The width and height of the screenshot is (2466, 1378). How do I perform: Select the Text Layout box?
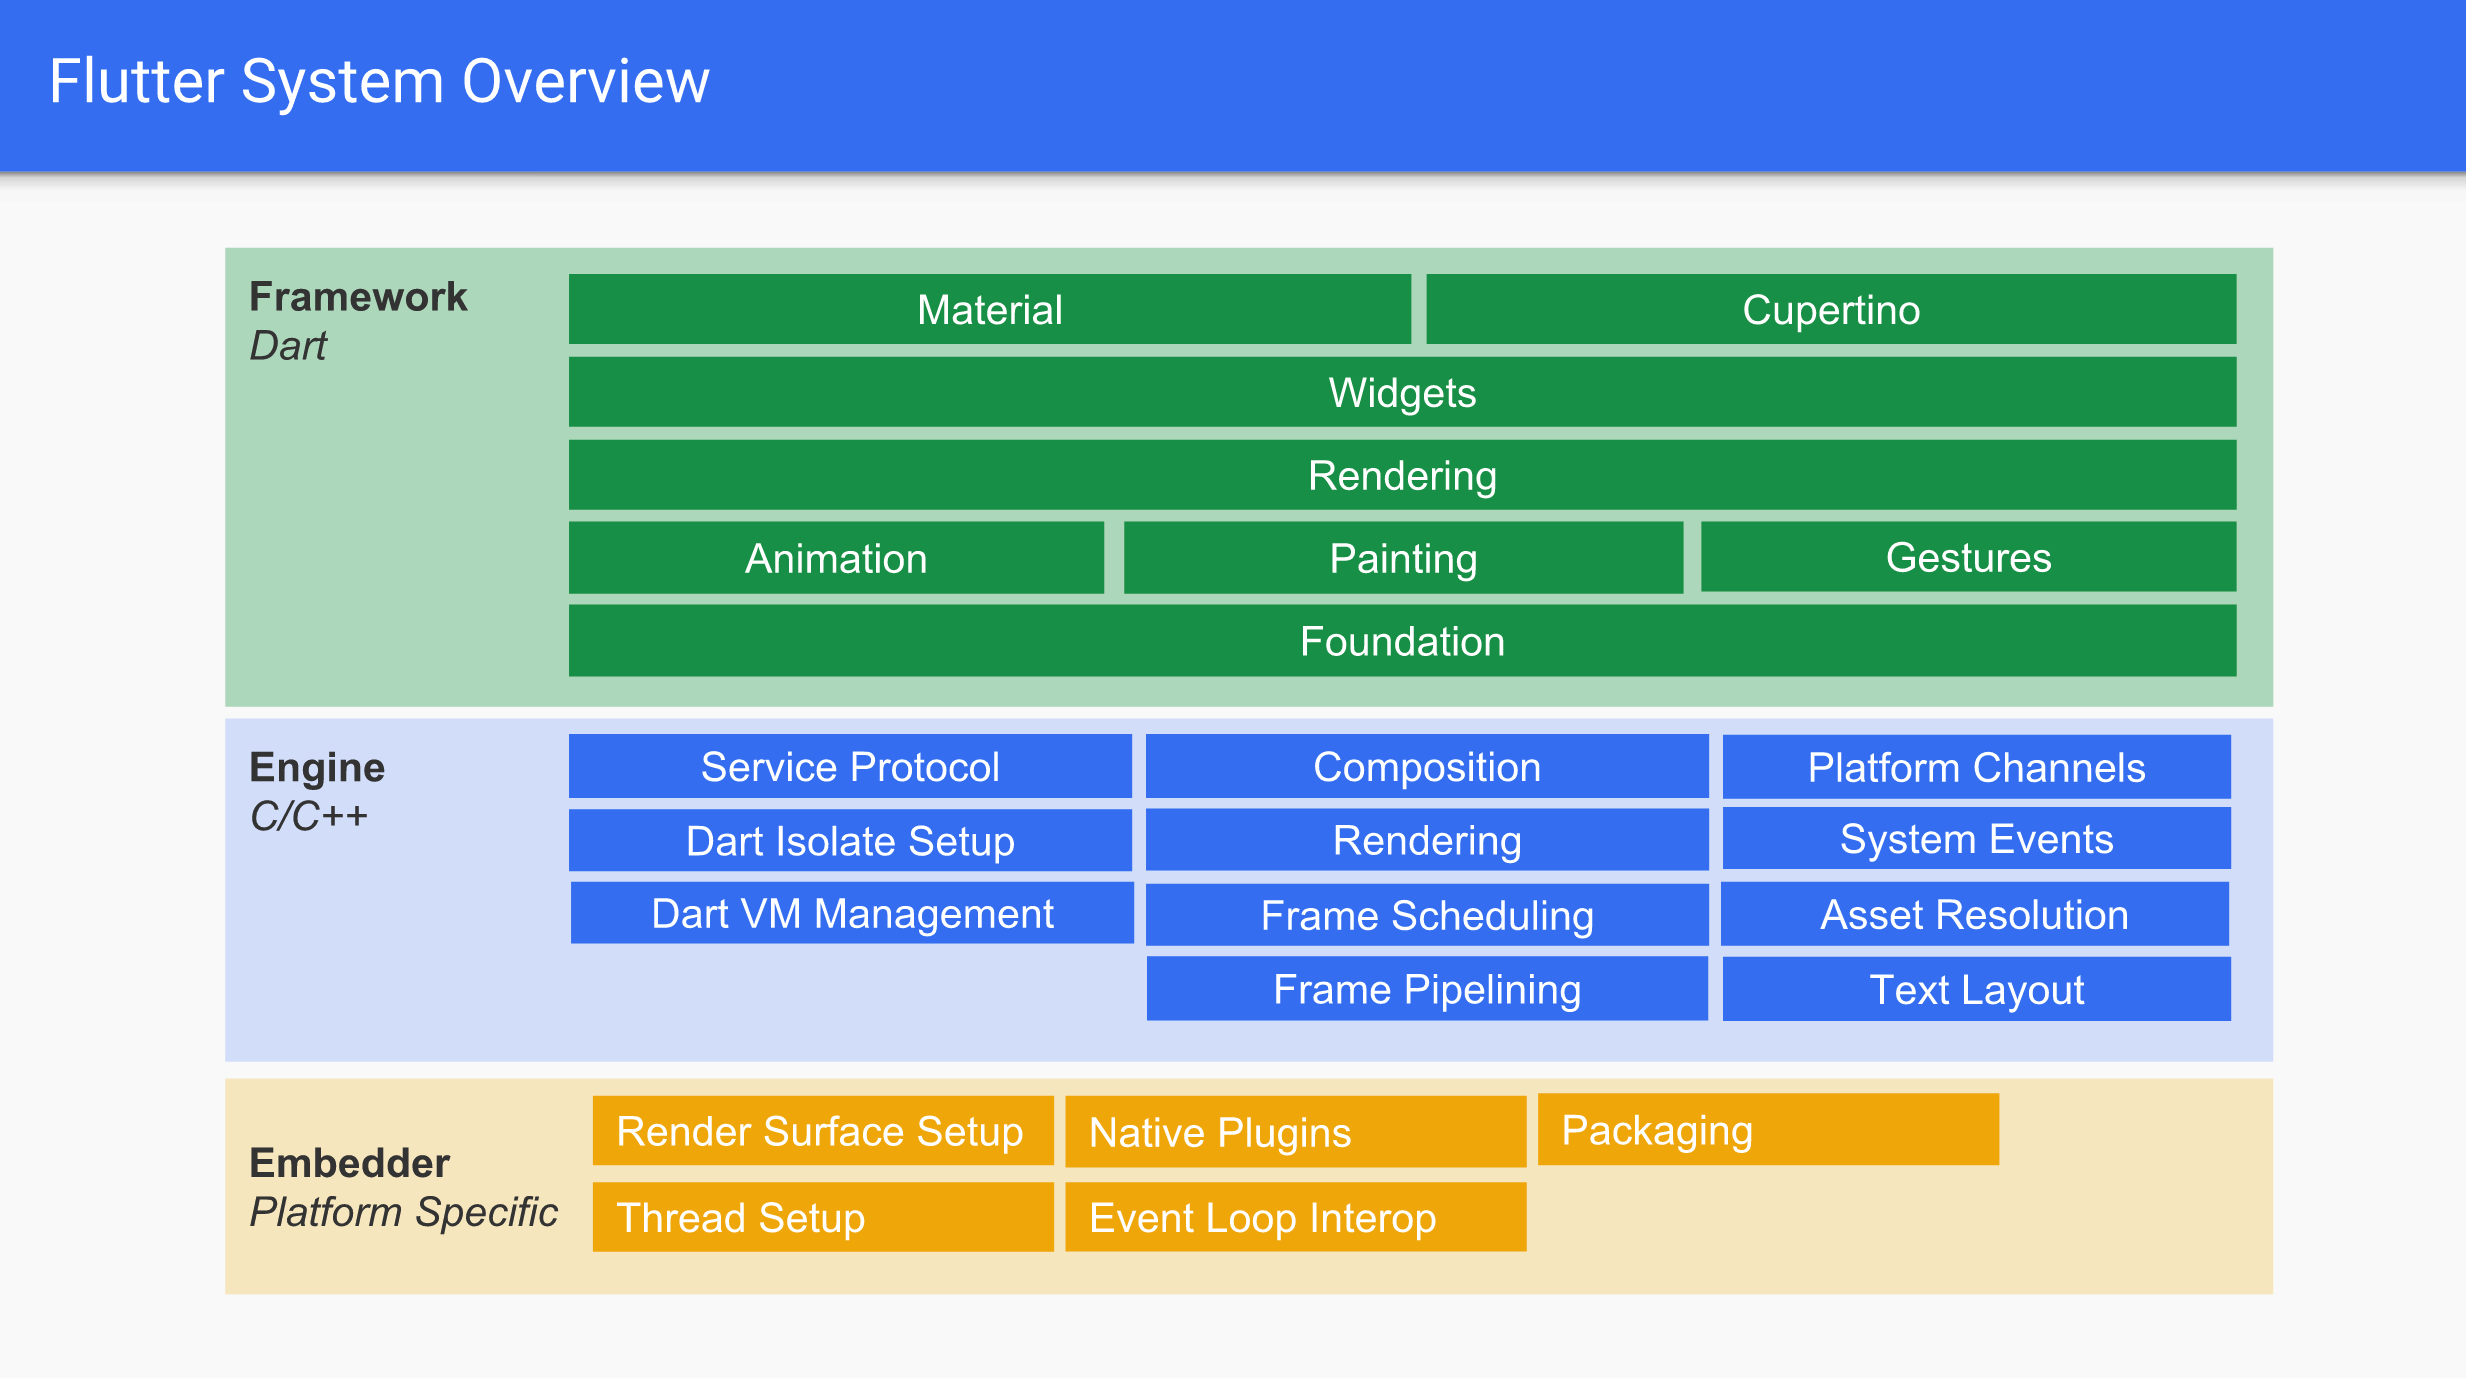point(1976,989)
